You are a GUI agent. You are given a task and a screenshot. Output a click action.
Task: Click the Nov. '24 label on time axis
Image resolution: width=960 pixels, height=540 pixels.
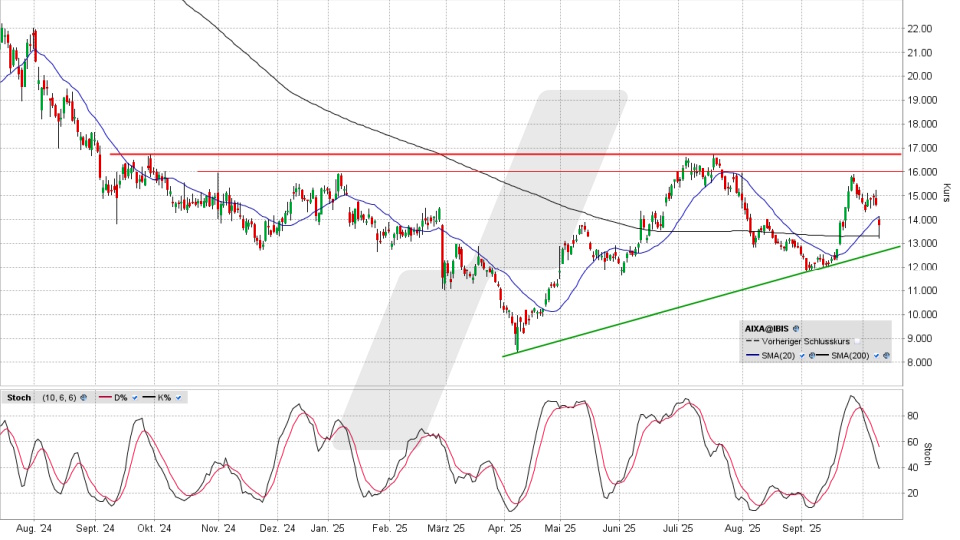tap(217, 528)
